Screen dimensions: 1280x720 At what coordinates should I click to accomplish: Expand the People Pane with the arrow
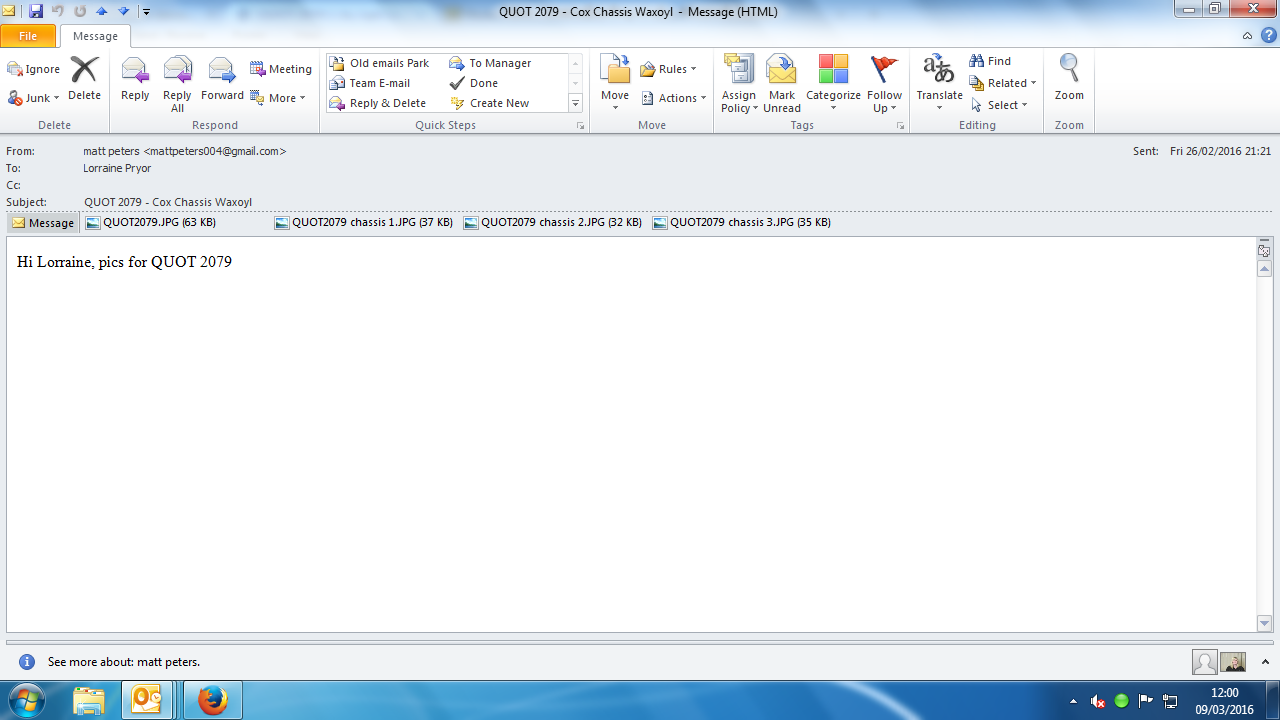1264,662
